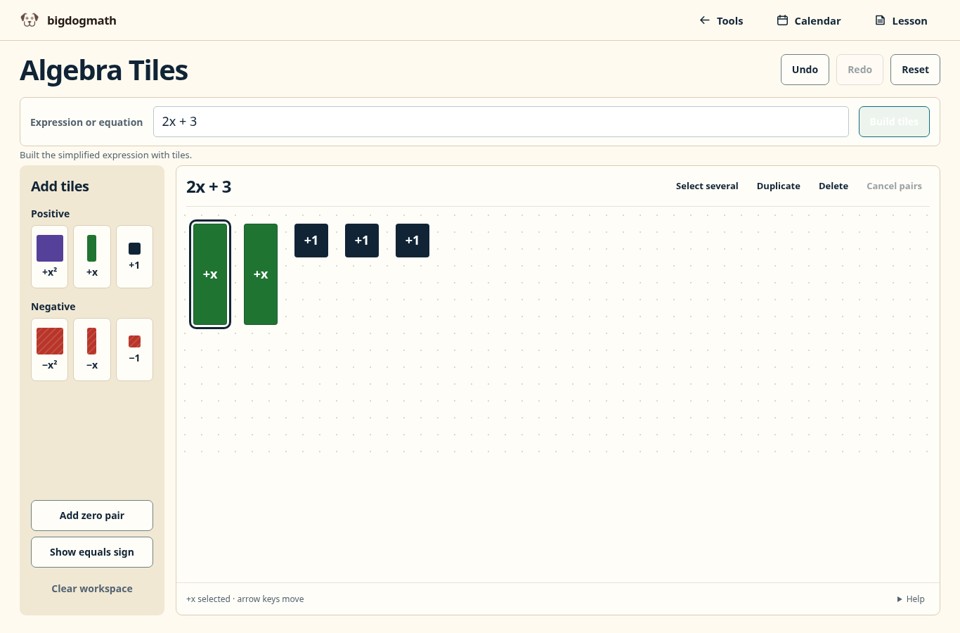Add a positive unit +1 tile
Image resolution: width=960 pixels, height=633 pixels.
[x=135, y=257]
